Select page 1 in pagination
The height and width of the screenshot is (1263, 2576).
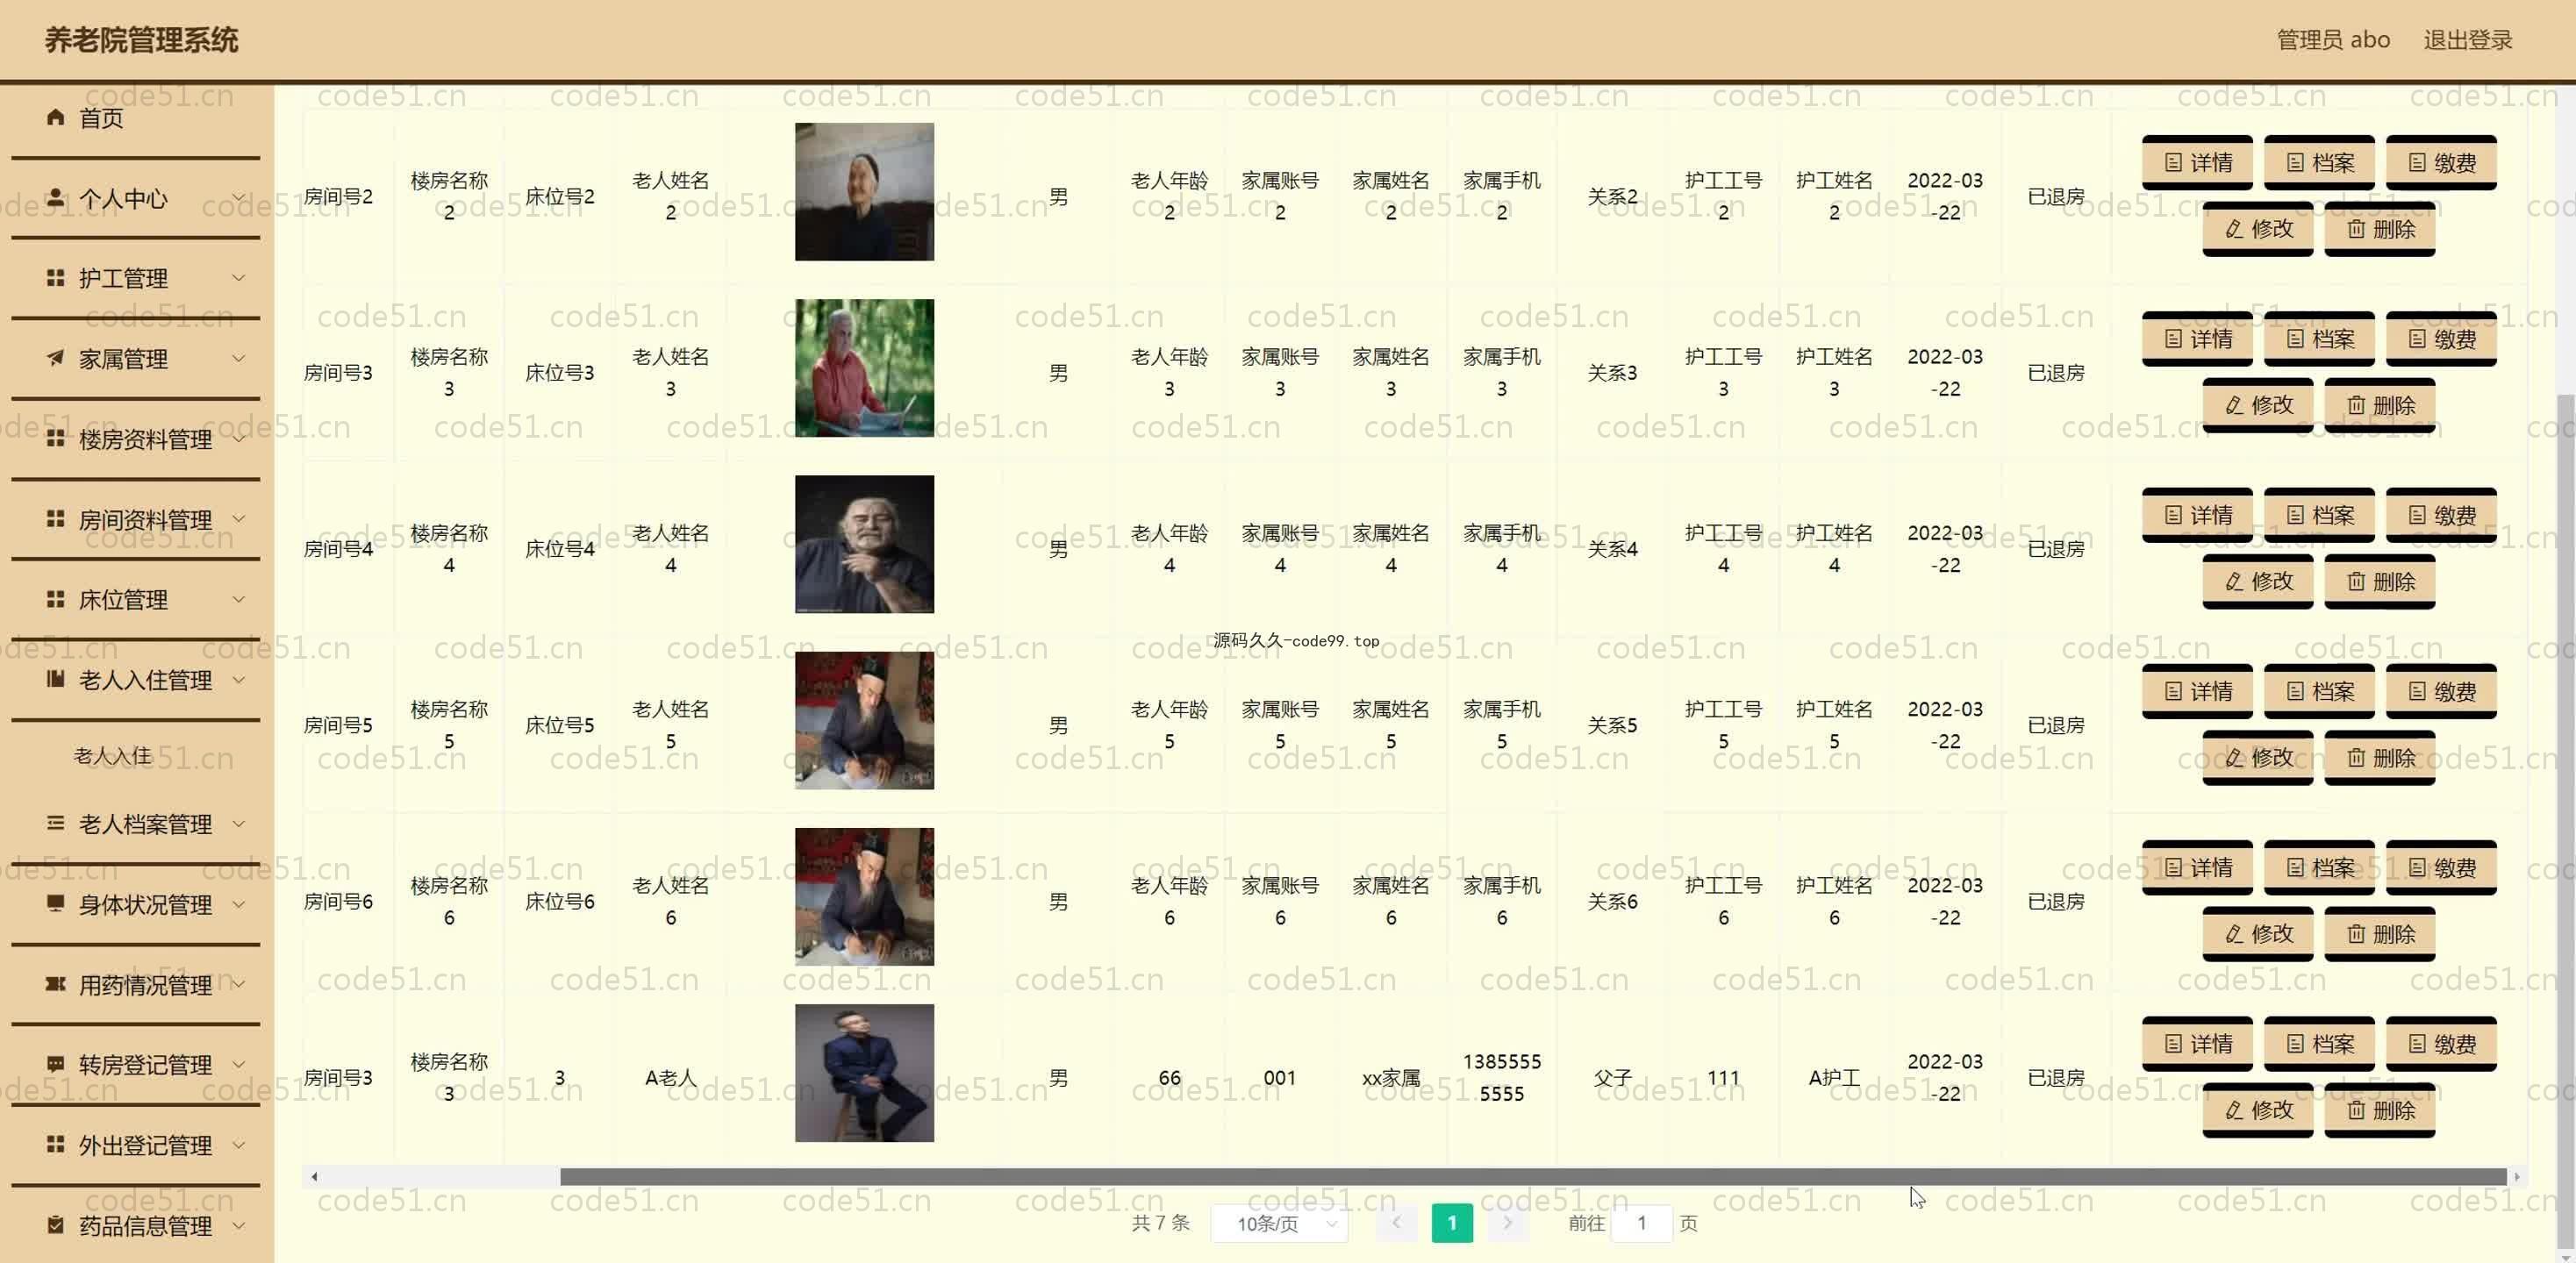pos(1452,1223)
